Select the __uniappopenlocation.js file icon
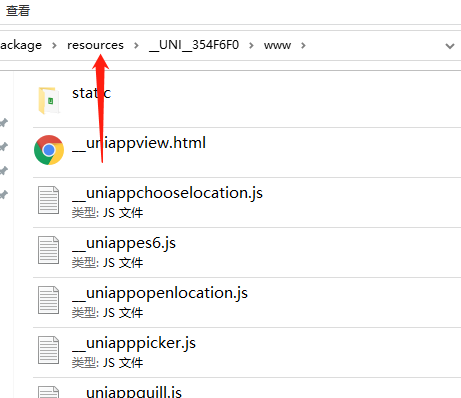Screen dimensions: 461x398 pos(49,300)
